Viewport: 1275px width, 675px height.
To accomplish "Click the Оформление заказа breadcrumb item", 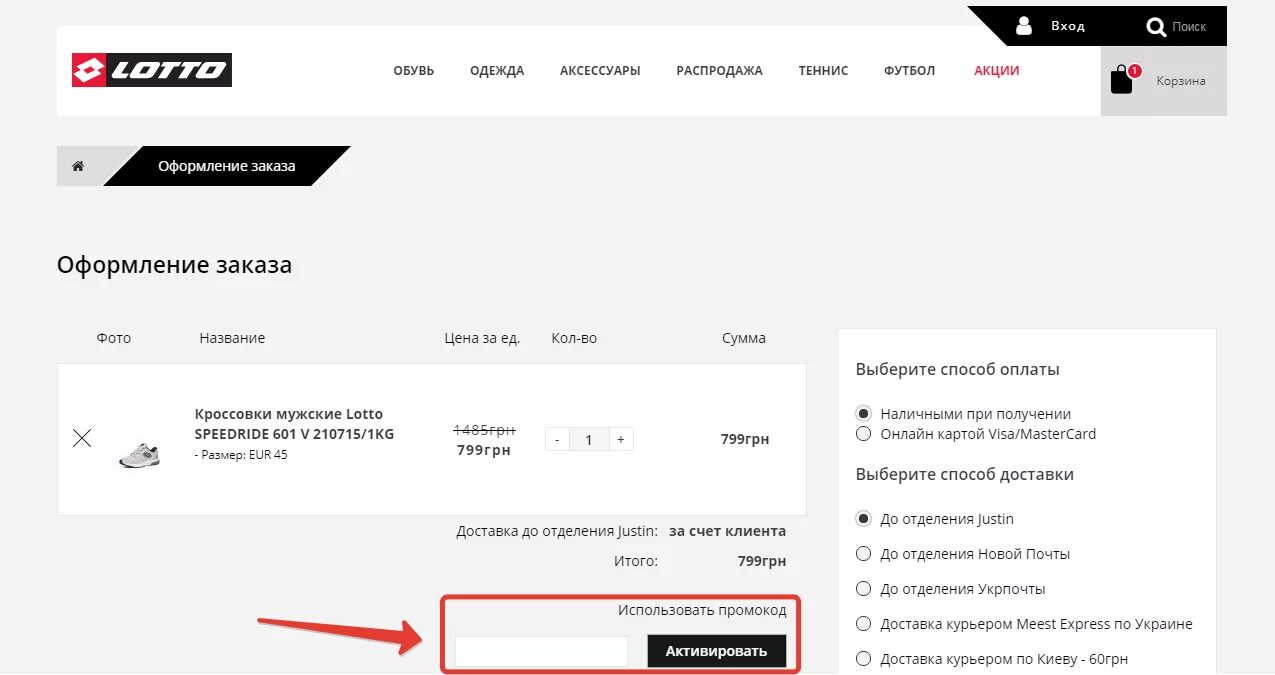I will (x=227, y=166).
